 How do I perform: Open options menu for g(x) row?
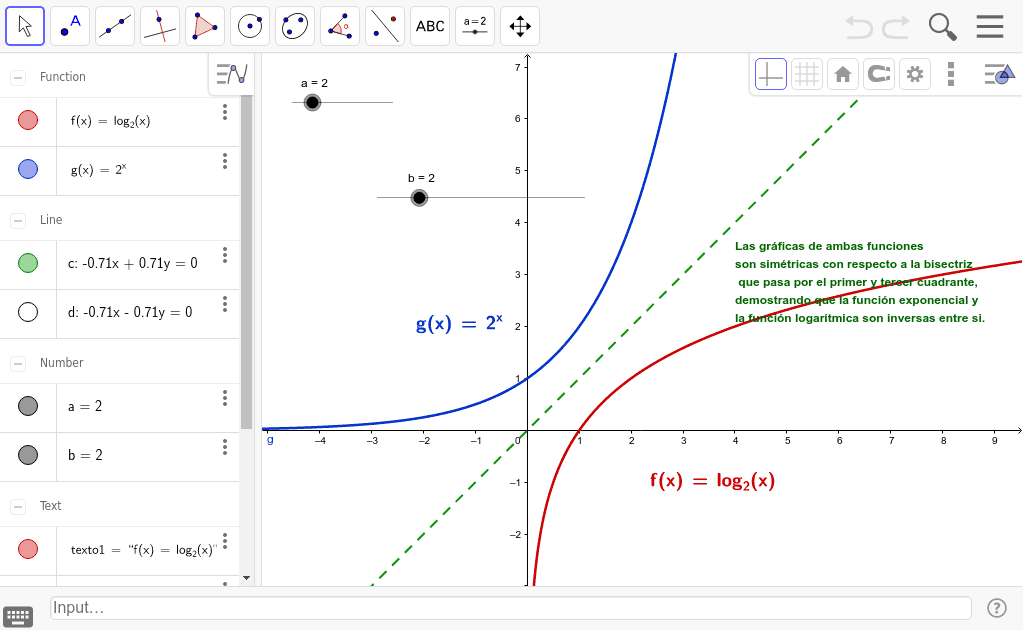(x=225, y=161)
